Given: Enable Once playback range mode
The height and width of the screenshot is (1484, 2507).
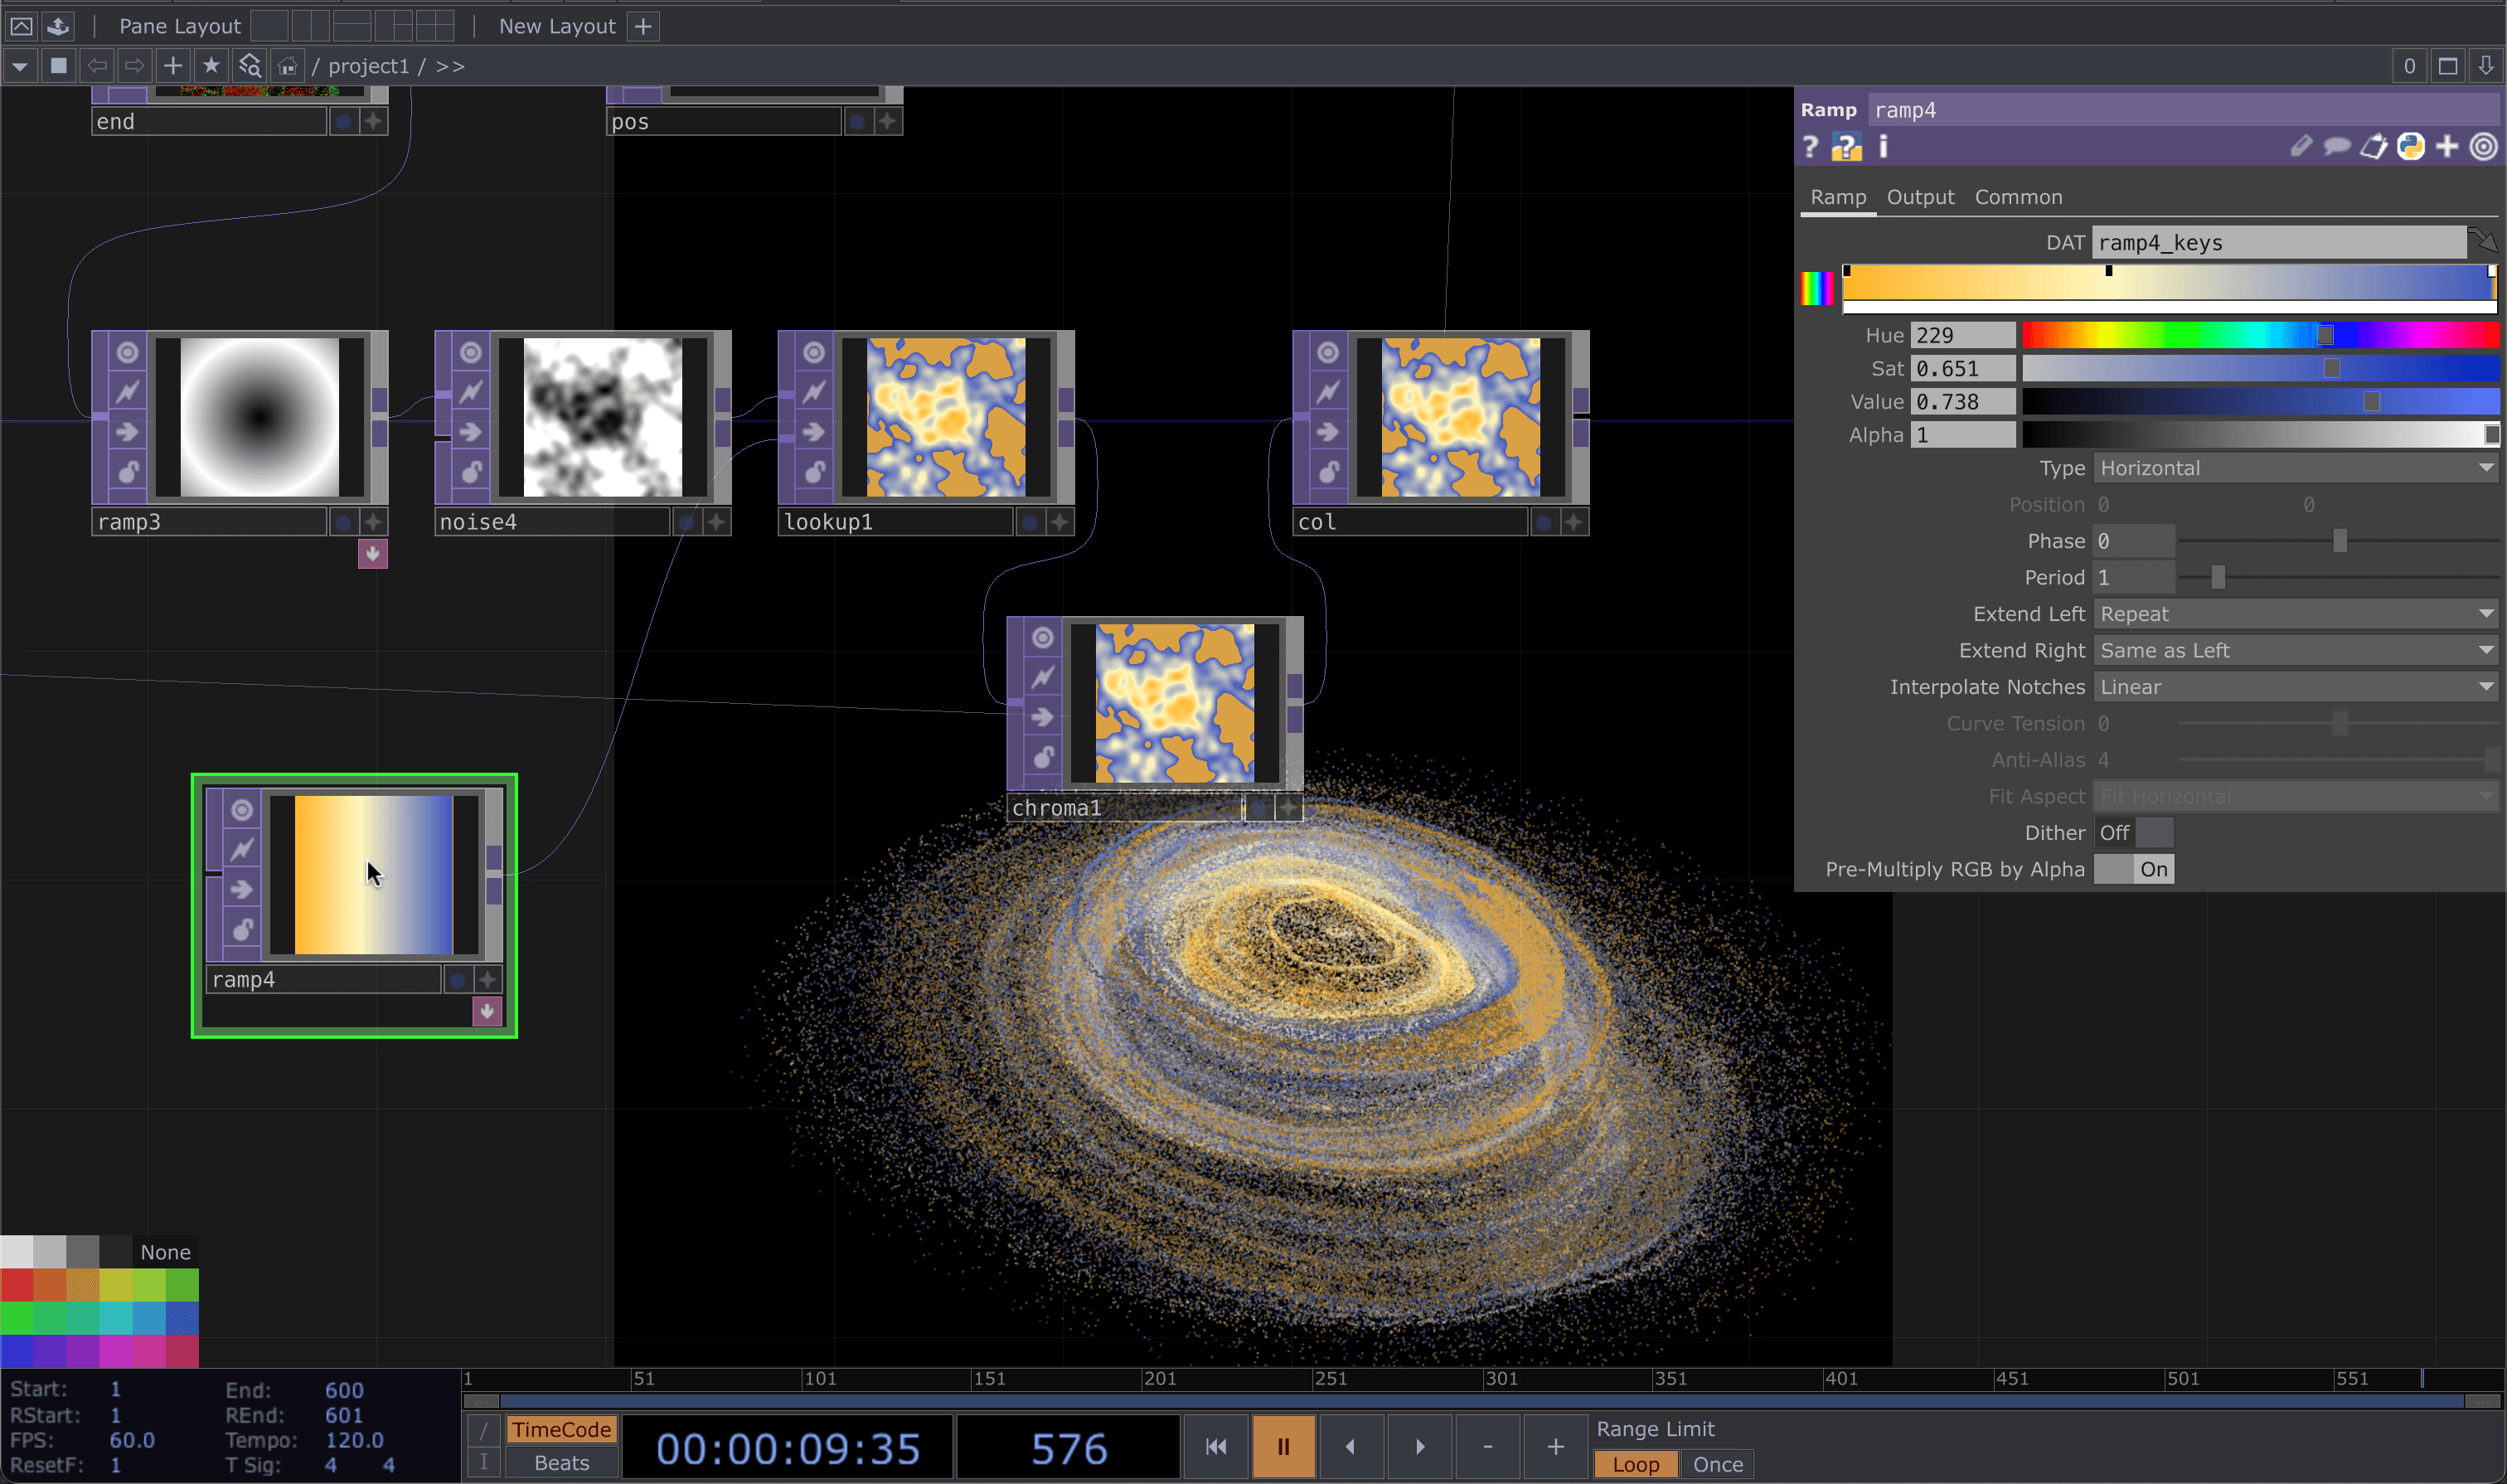Looking at the screenshot, I should (1717, 1464).
